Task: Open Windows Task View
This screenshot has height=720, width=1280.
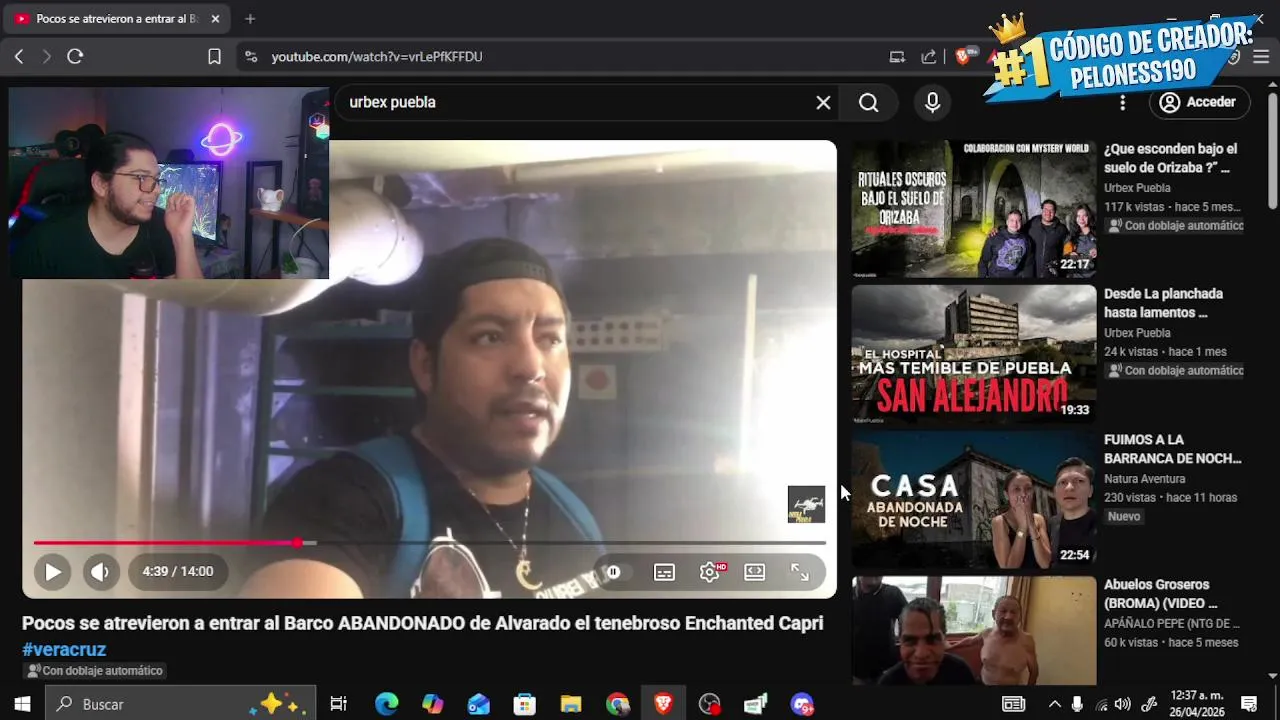Action: 338,704
